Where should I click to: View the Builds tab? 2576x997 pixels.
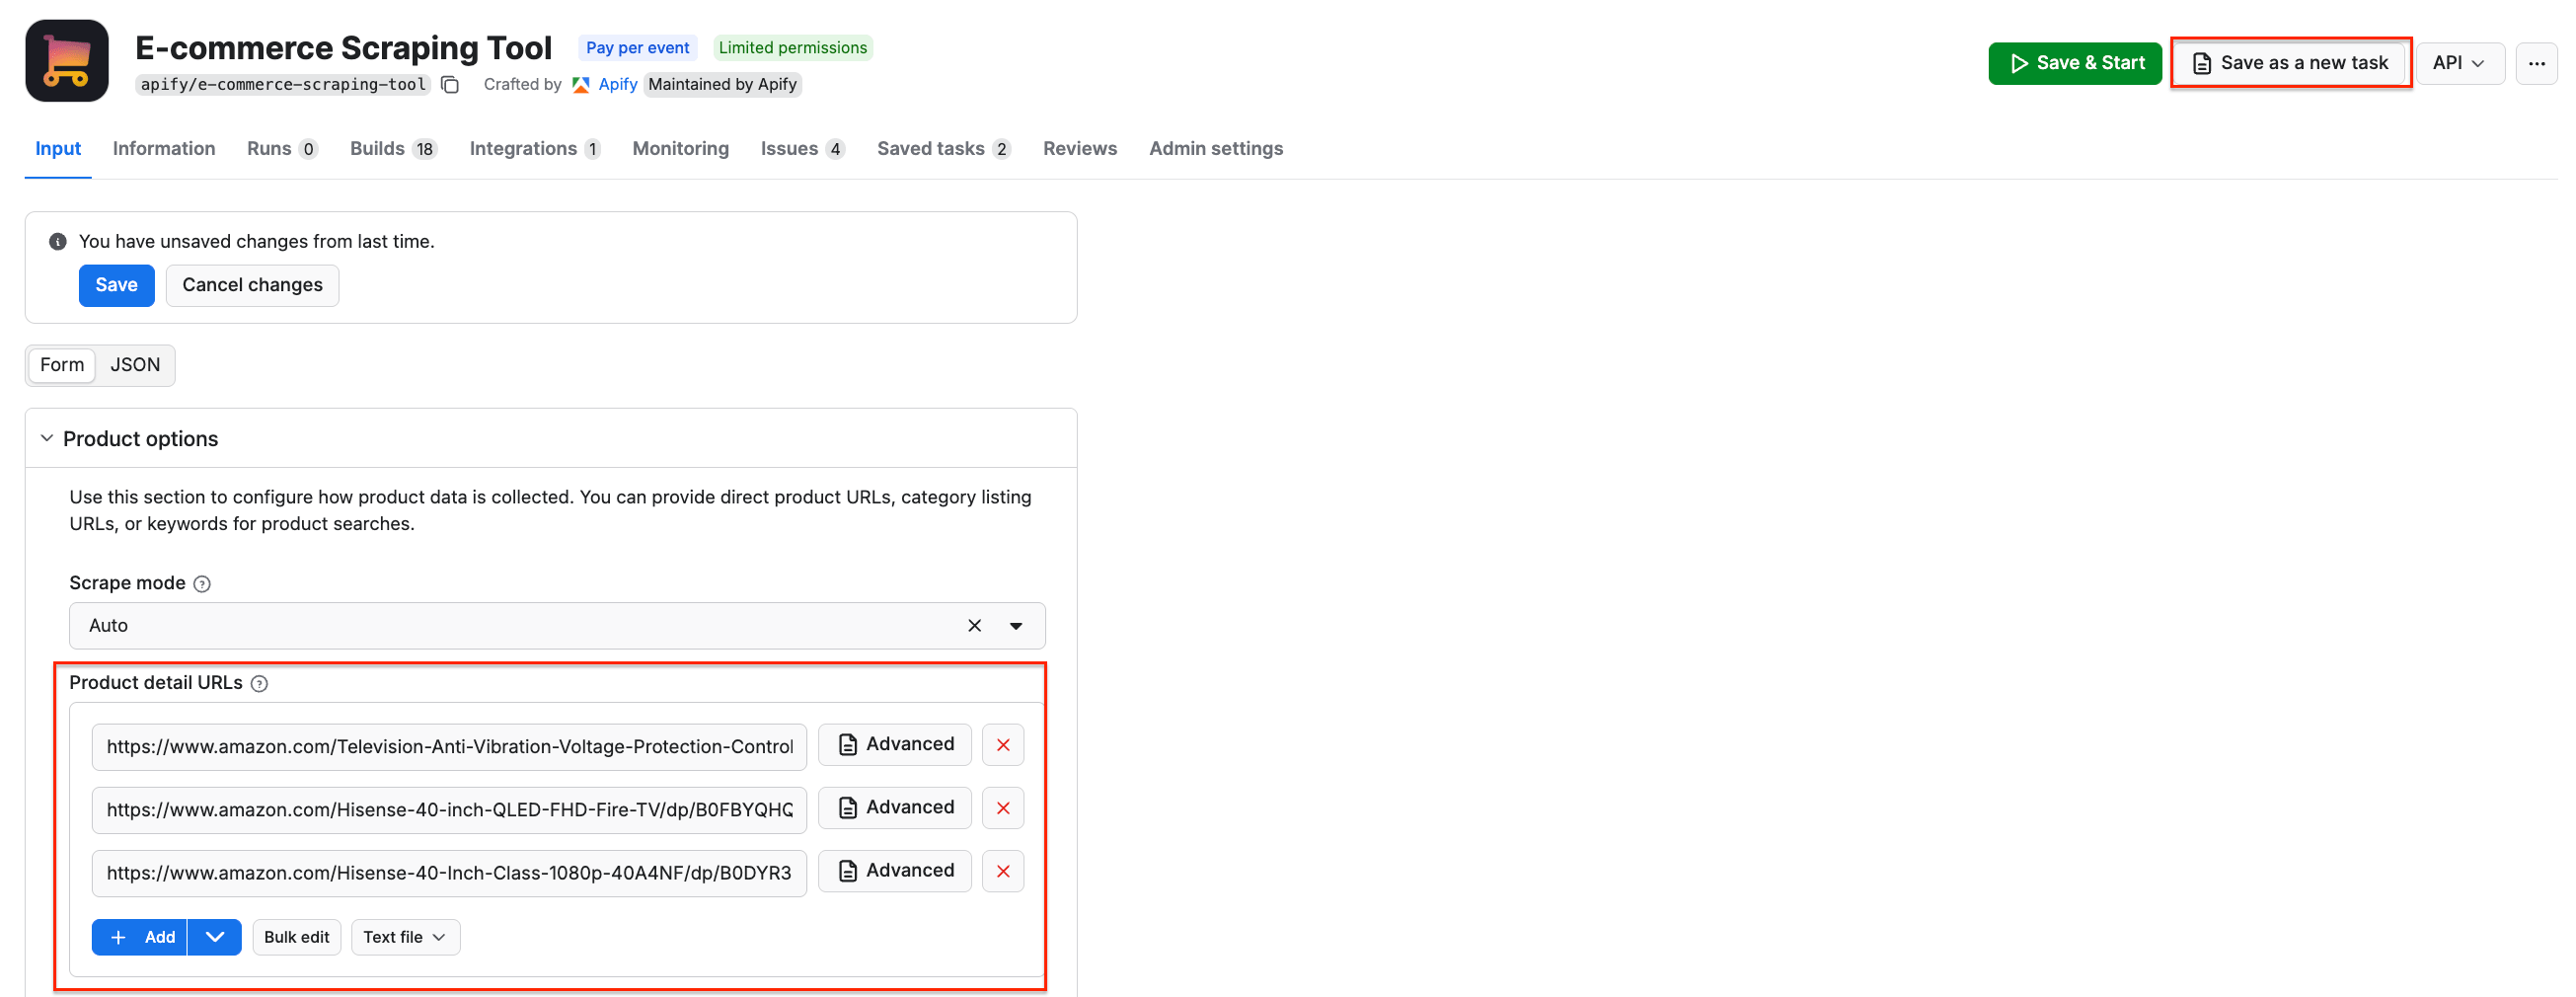click(x=393, y=149)
